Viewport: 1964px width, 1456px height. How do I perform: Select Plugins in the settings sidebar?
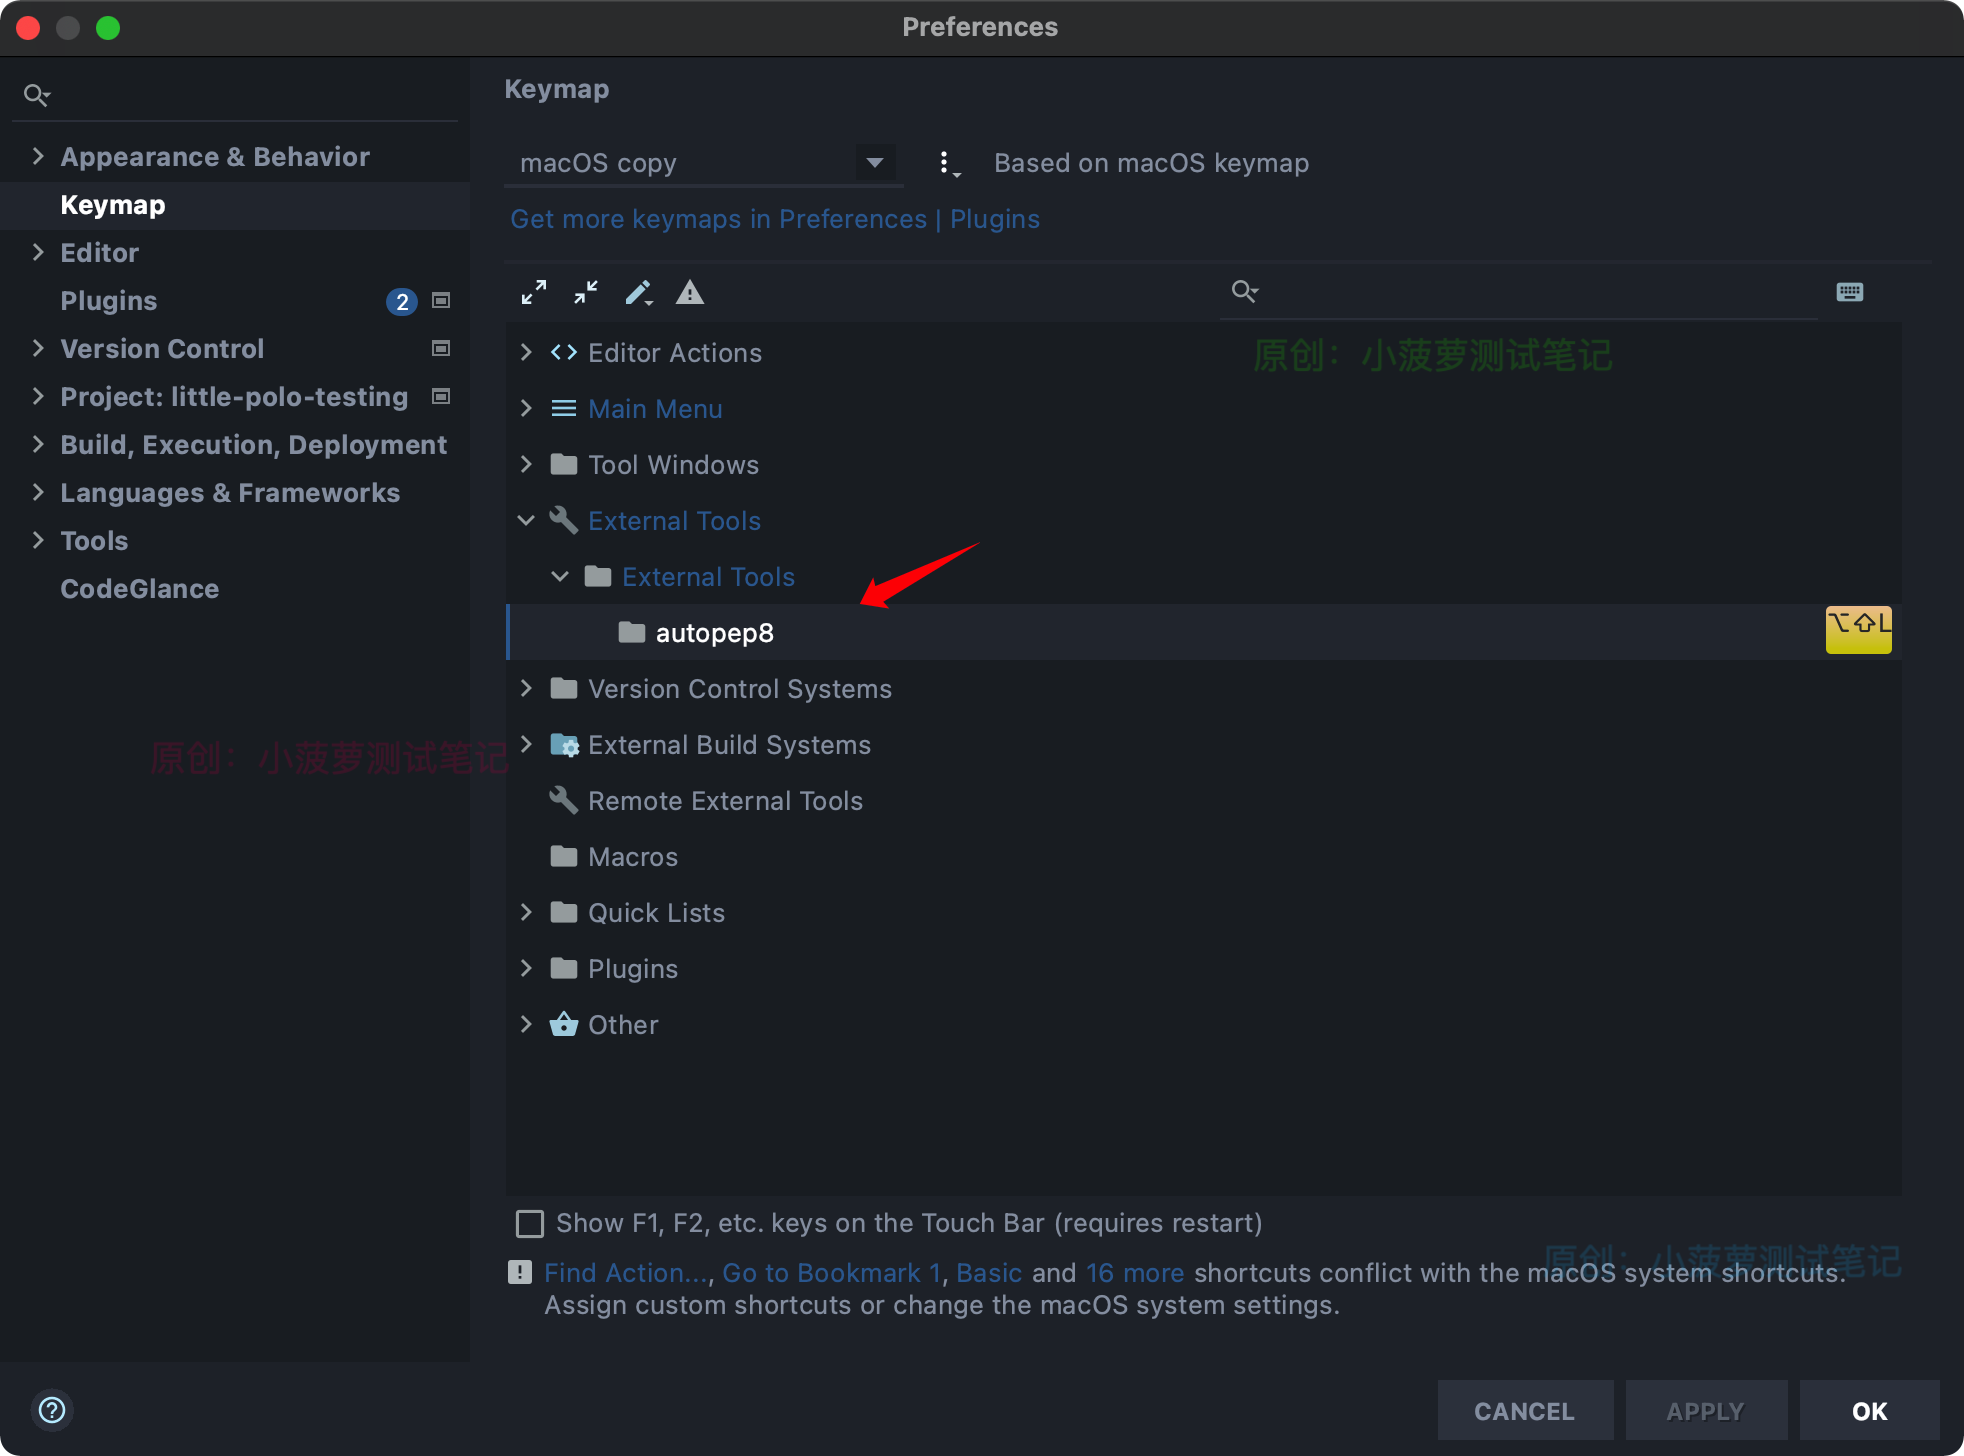pos(108,300)
